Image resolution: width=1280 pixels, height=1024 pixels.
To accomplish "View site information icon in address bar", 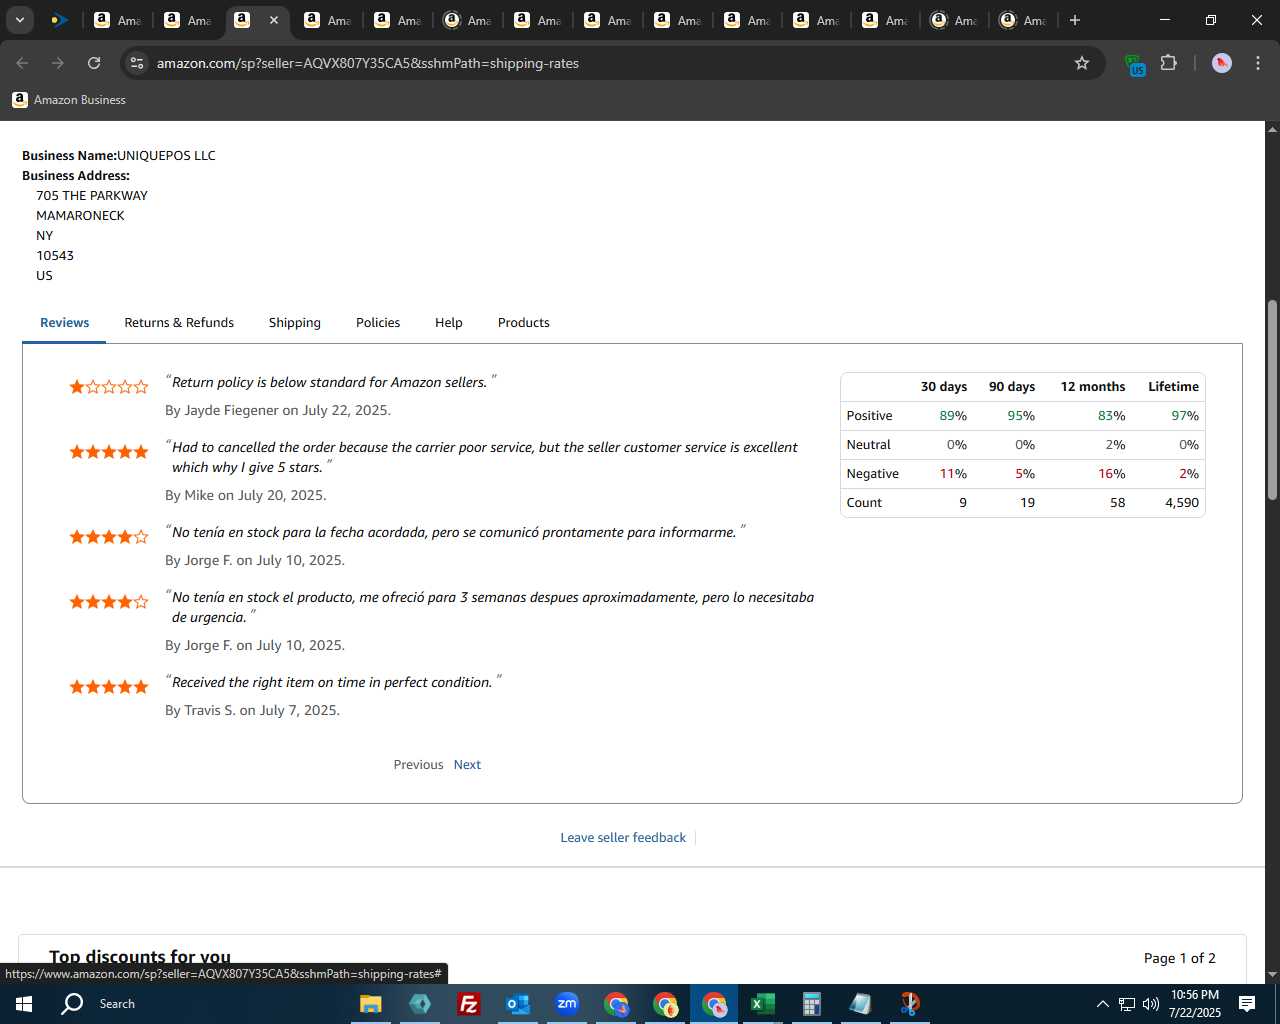I will tap(137, 63).
